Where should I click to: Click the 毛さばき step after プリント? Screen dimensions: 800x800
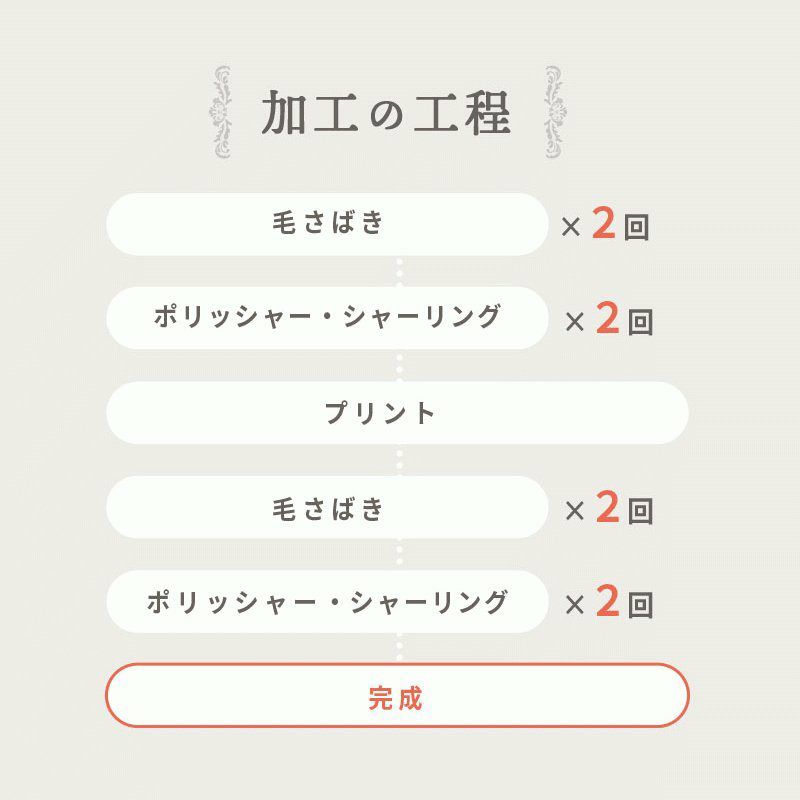327,508
